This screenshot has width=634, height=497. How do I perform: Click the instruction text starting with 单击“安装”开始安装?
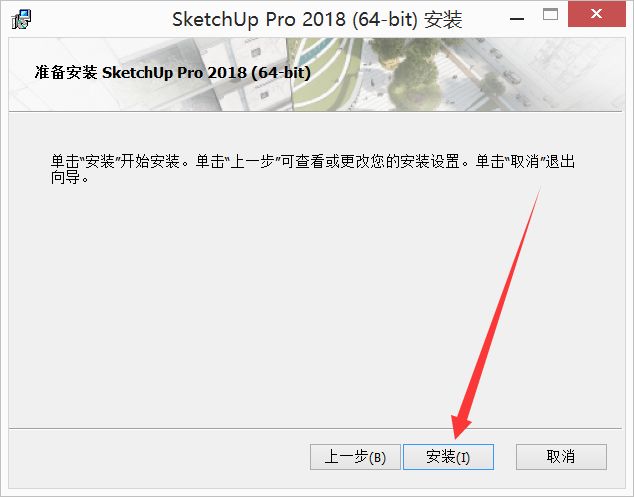[313, 169]
